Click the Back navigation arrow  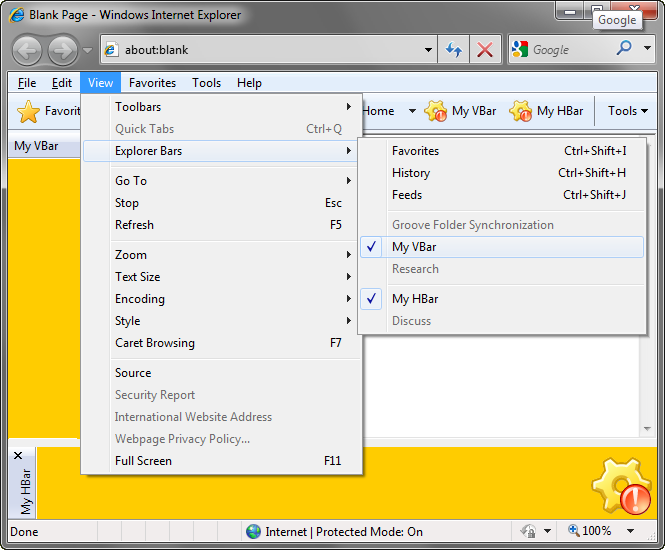[x=27, y=50]
